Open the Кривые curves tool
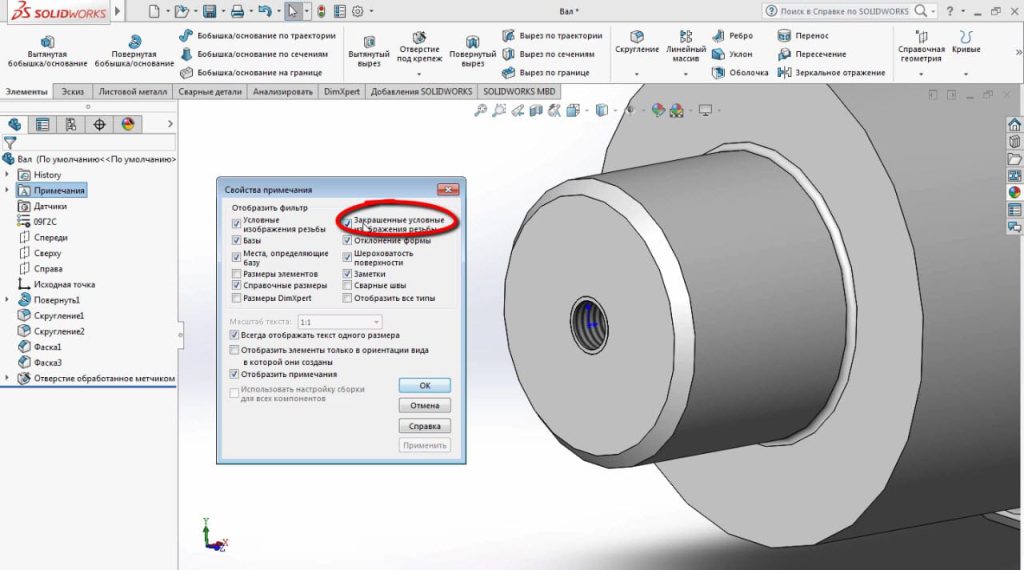 [x=966, y=42]
